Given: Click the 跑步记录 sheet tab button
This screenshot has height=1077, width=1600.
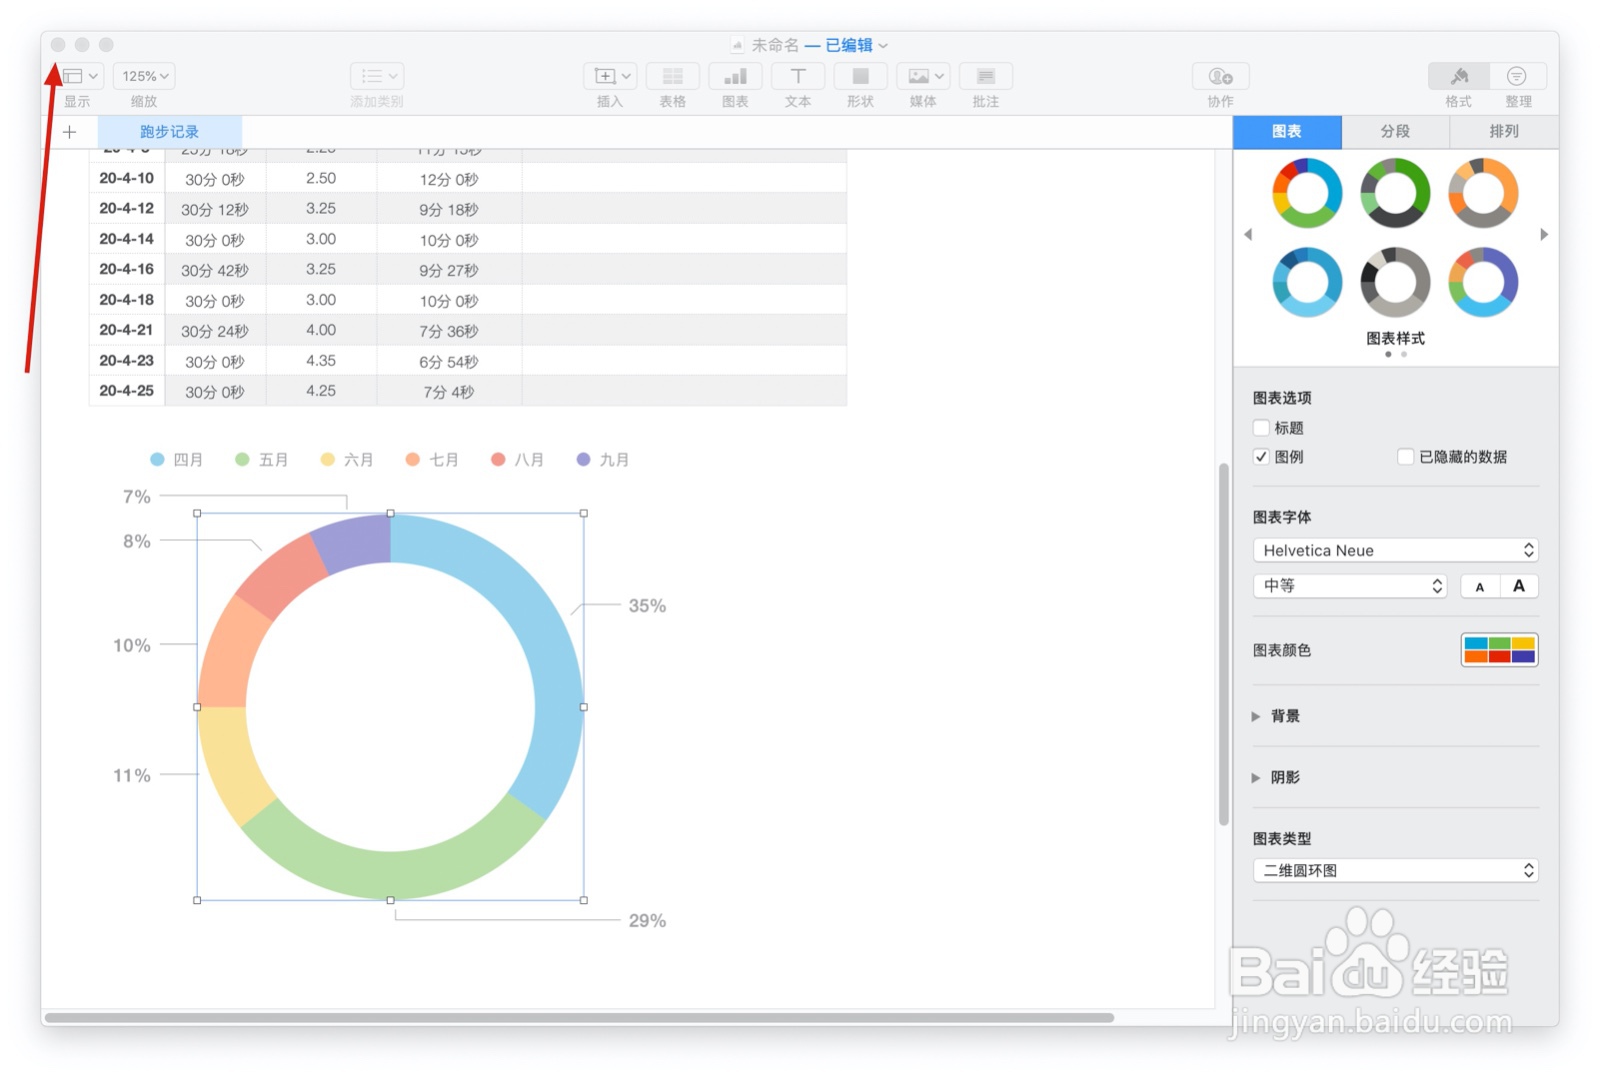Looking at the screenshot, I should (x=168, y=131).
